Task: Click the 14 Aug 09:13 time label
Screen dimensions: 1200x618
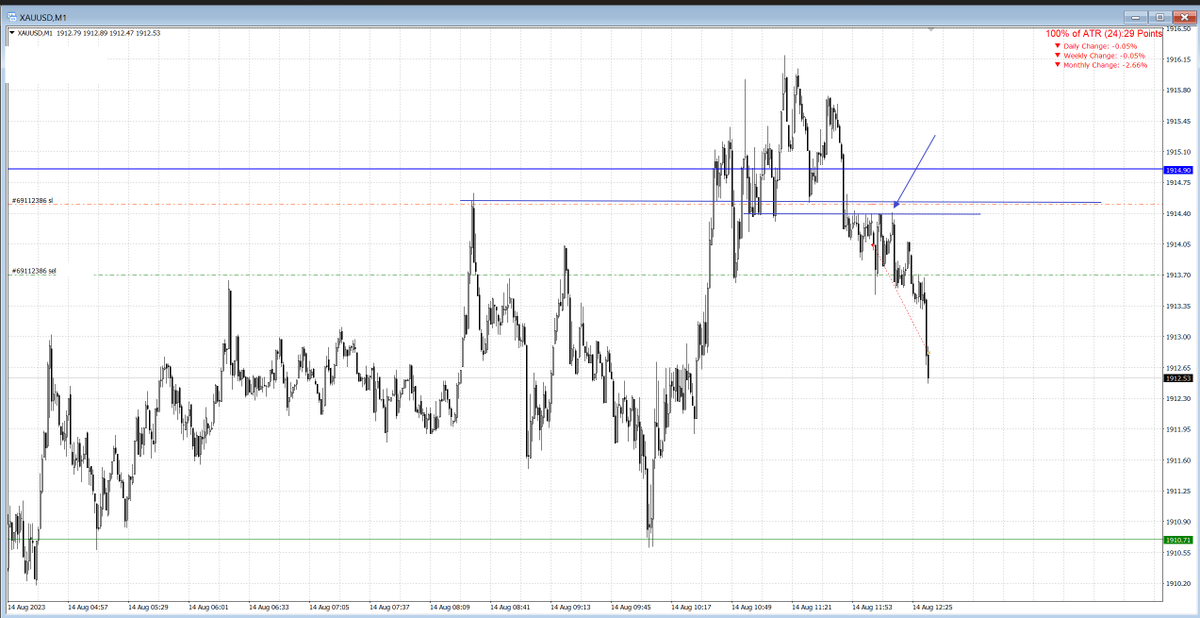Action: [x=570, y=606]
